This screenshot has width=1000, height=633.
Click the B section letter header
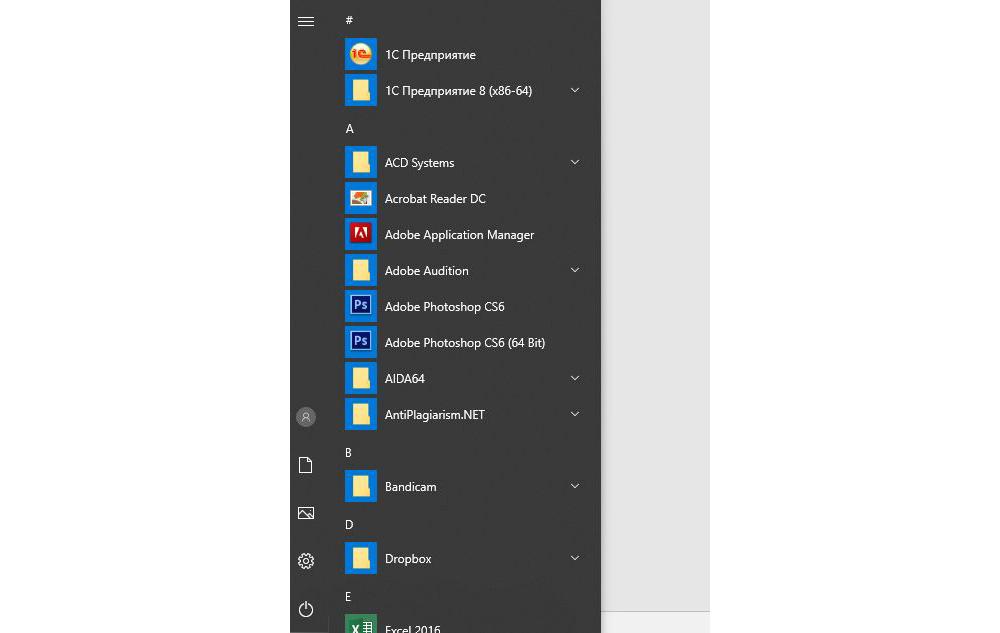348,453
